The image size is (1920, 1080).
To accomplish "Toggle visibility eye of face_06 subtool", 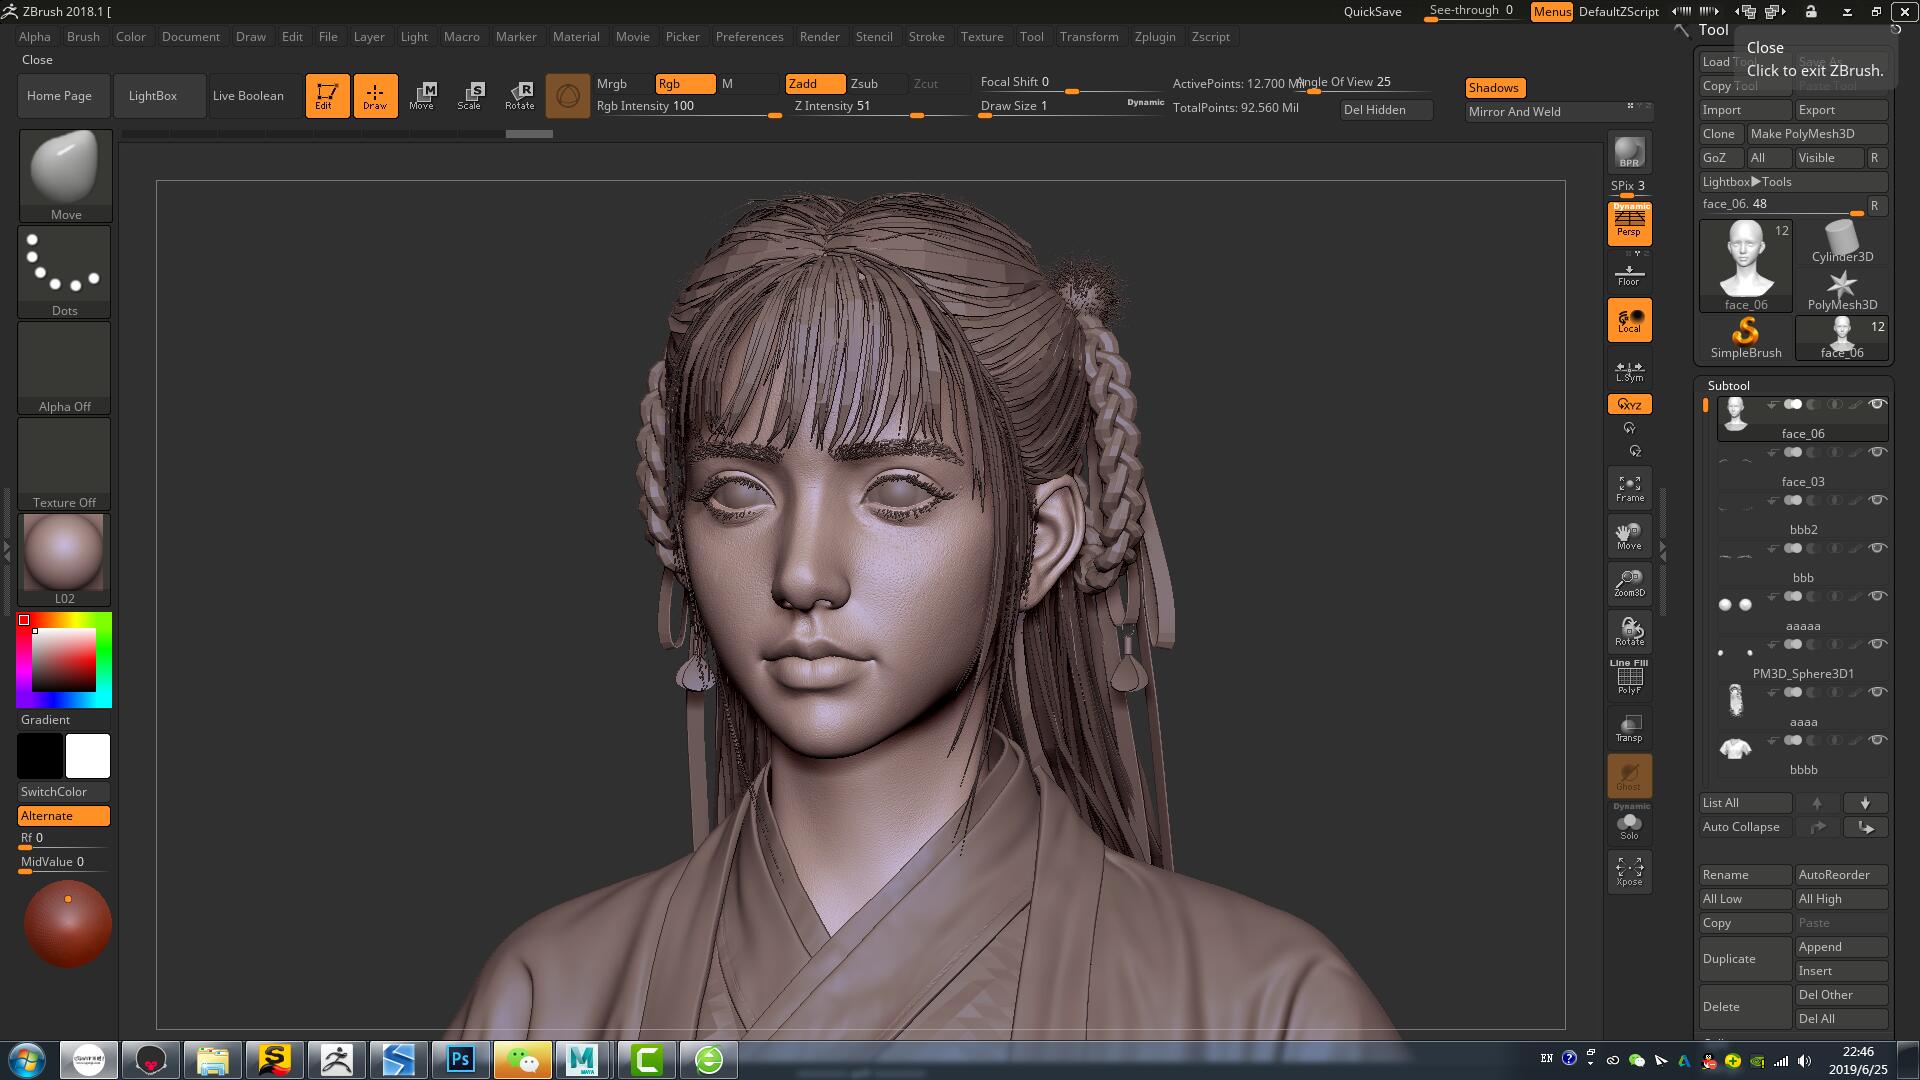I will coord(1877,405).
